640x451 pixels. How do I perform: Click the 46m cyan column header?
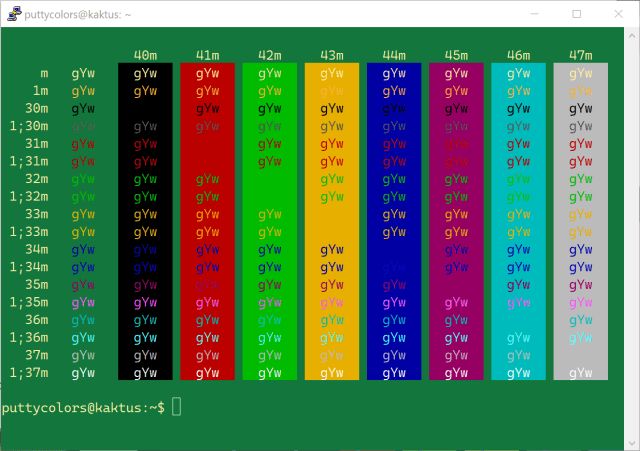[x=518, y=55]
